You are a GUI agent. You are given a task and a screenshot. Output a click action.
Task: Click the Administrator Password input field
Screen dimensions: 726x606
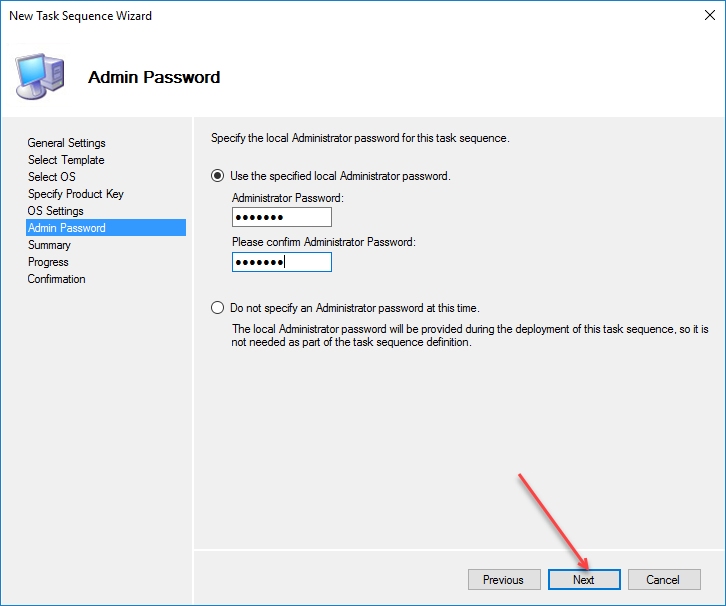coord(281,218)
